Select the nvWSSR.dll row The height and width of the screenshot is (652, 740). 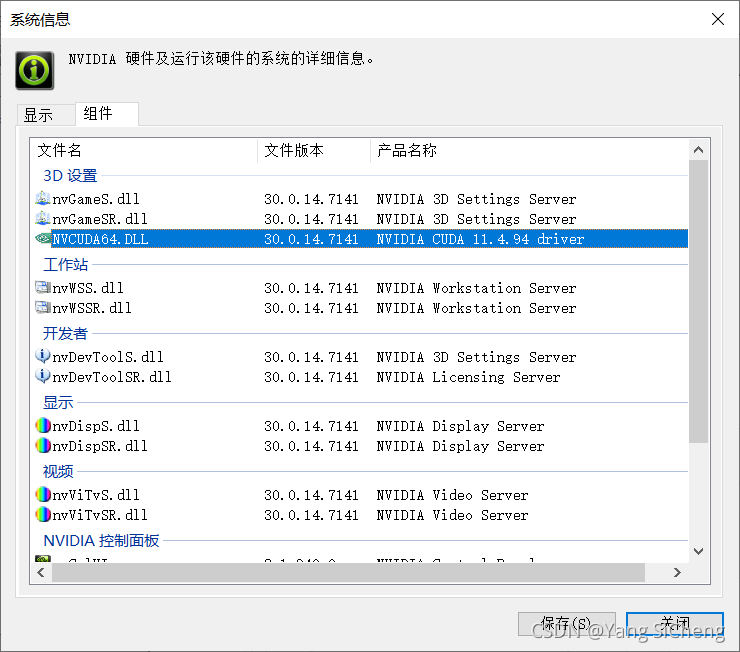[x=361, y=308]
